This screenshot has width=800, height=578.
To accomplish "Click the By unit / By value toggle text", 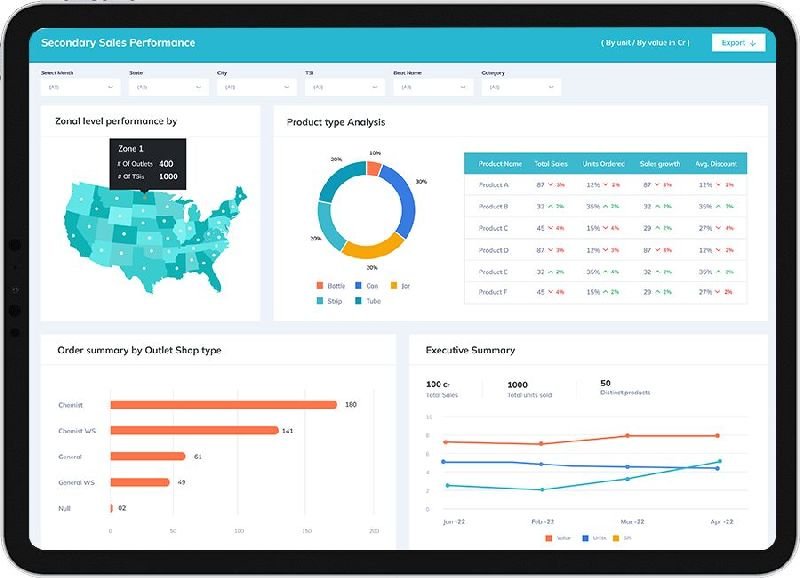I will click(x=647, y=43).
